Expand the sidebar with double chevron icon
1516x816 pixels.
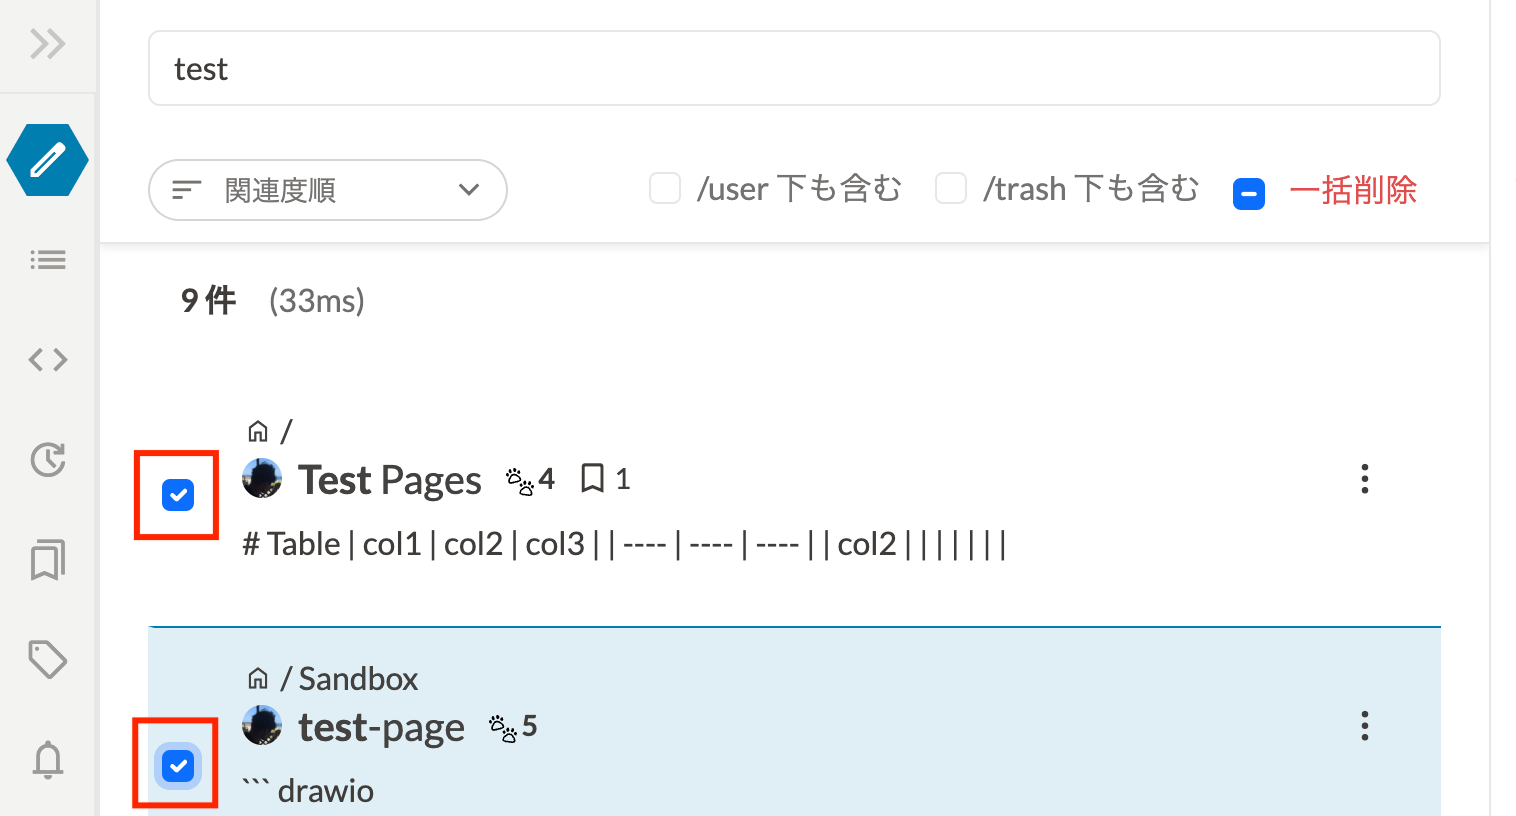point(47,44)
